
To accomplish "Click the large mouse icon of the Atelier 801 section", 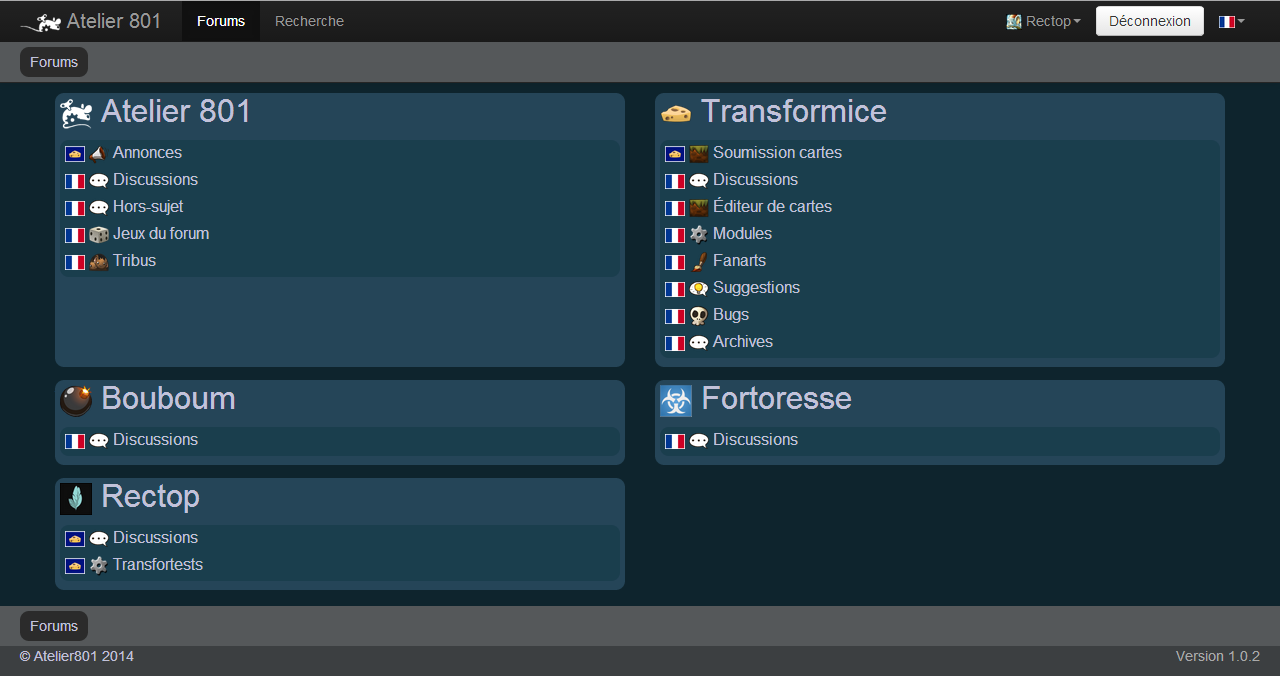I will pyautogui.click(x=76, y=113).
